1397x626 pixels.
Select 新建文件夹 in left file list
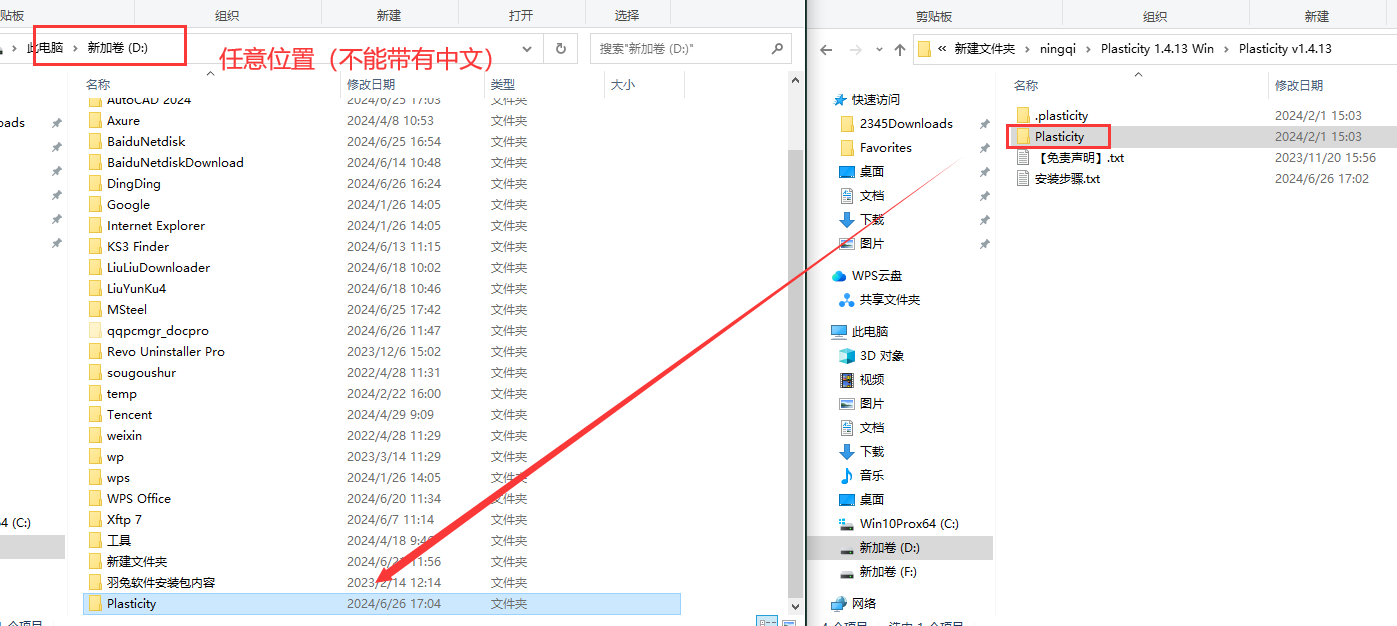tap(382, 562)
